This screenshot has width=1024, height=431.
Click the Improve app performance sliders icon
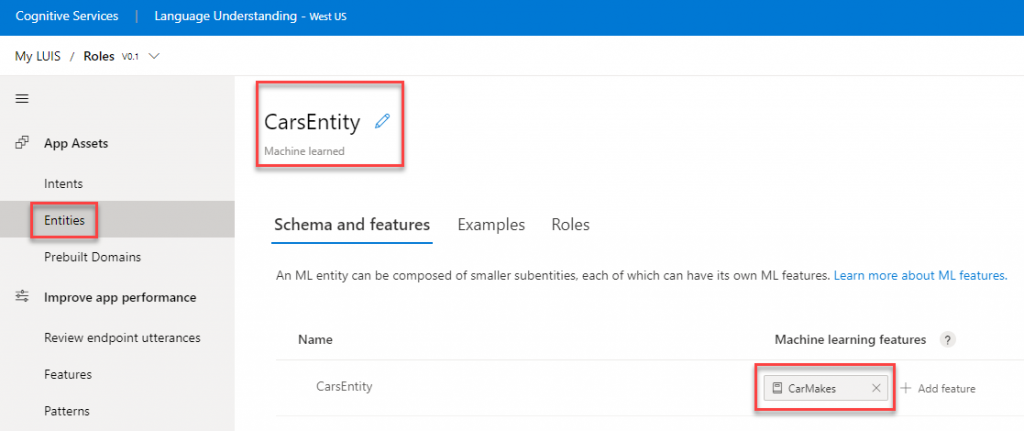pos(22,296)
